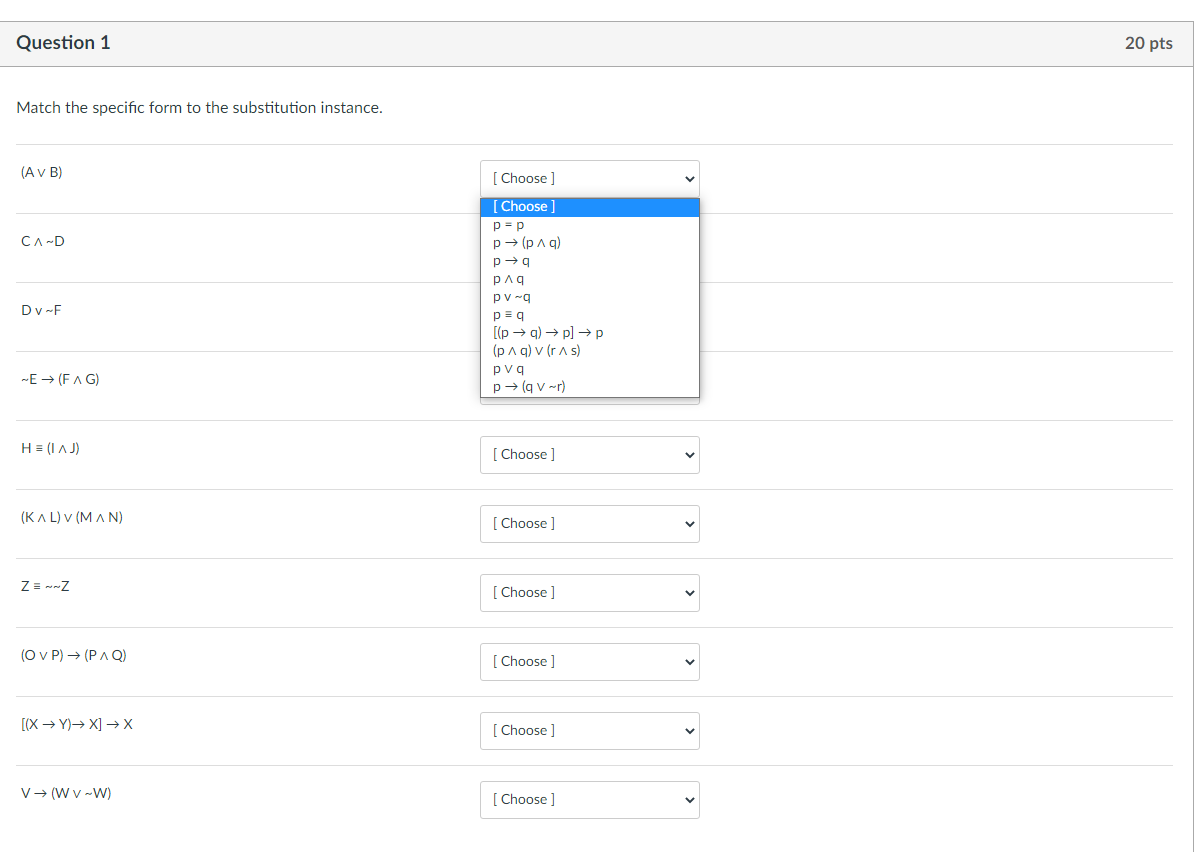Open the dropdown next to H ≡ (I ∧ J)

click(590, 454)
